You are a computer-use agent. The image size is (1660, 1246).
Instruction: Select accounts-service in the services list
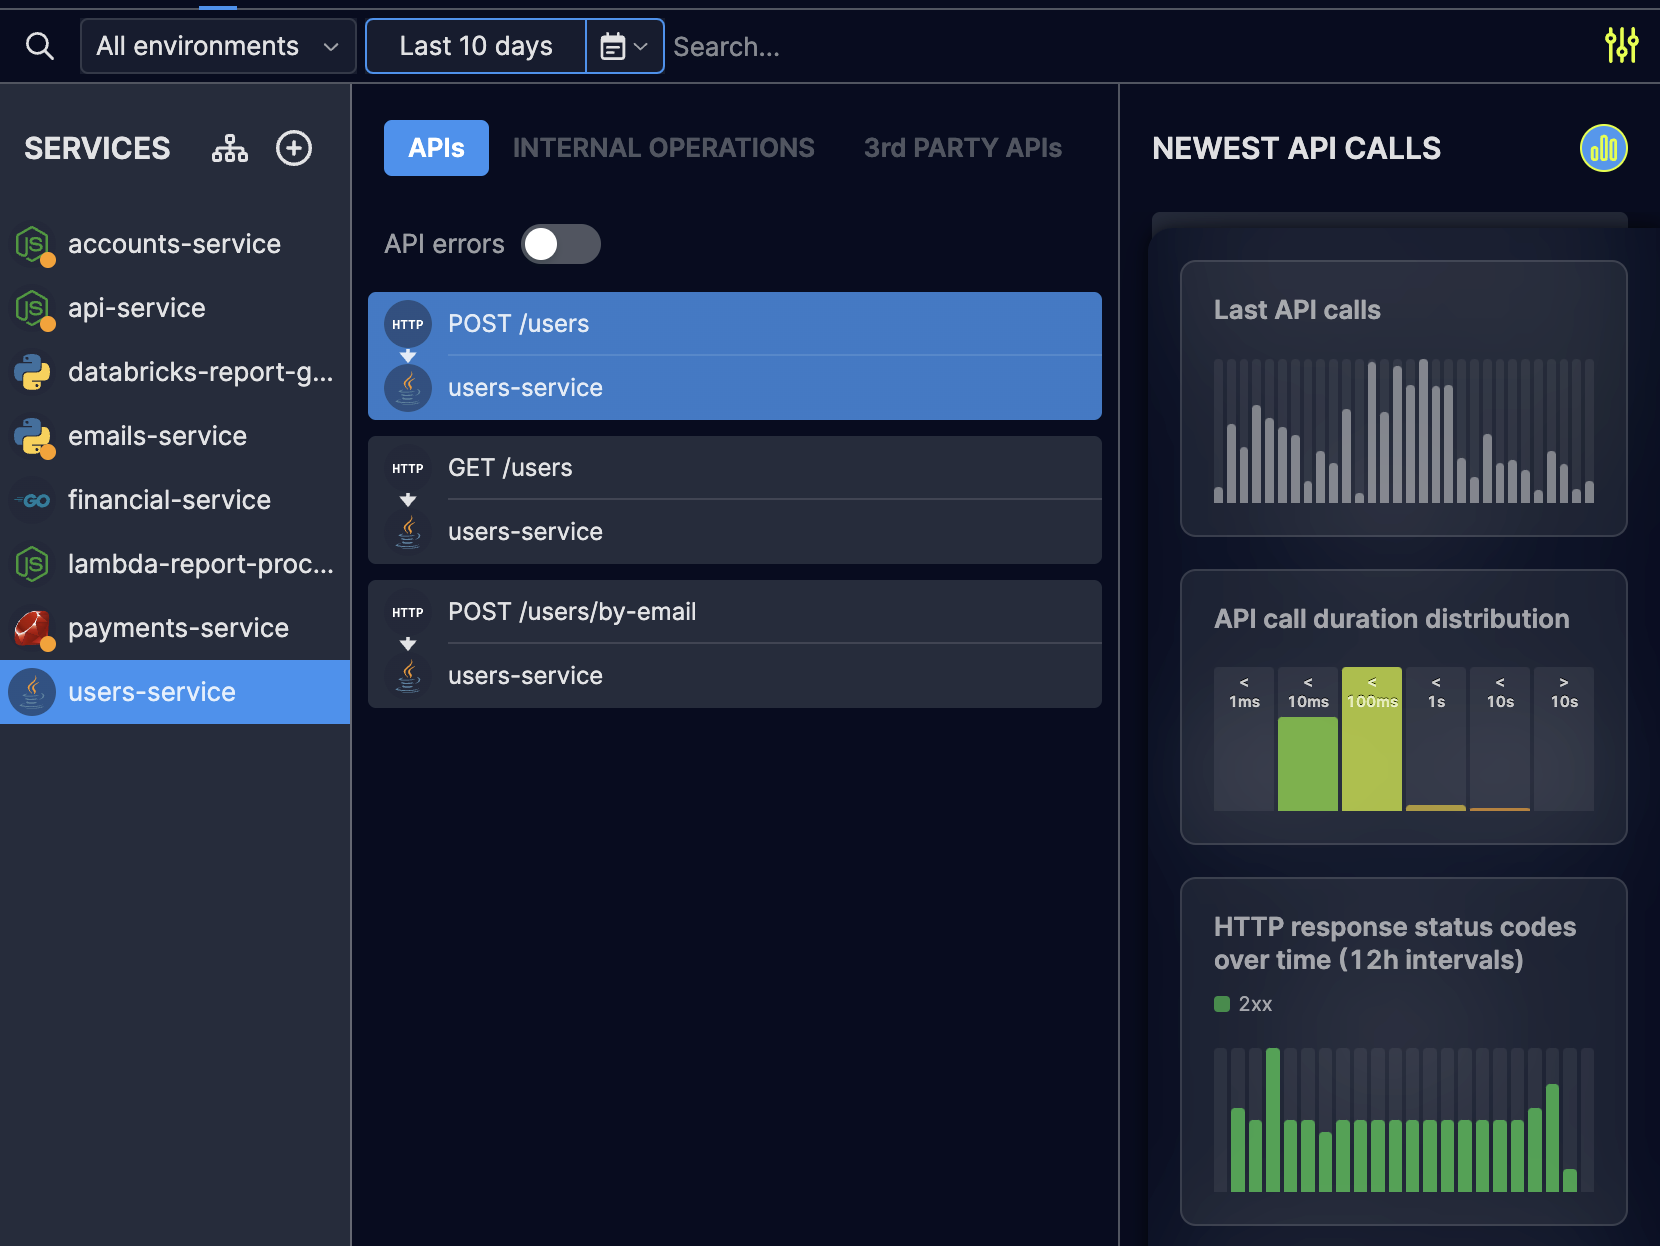tap(175, 244)
